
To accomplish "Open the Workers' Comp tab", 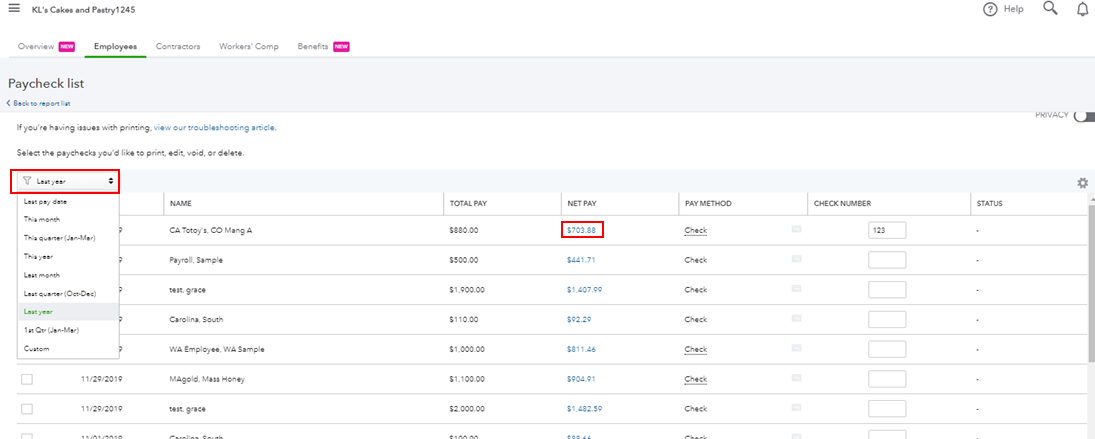I will 248,46.
